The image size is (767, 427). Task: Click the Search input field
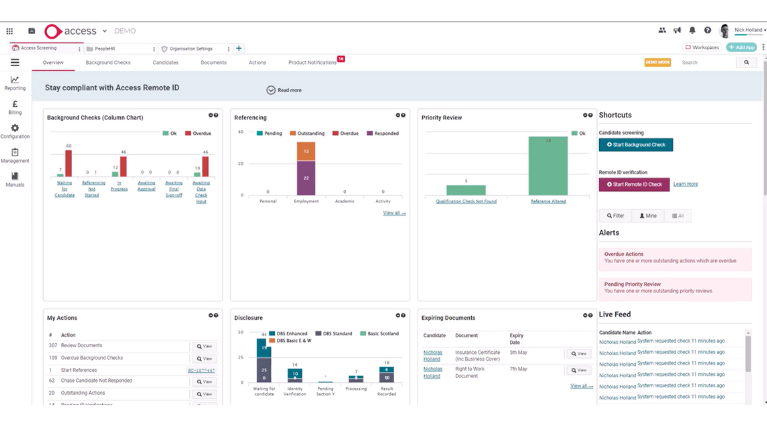[x=706, y=63]
